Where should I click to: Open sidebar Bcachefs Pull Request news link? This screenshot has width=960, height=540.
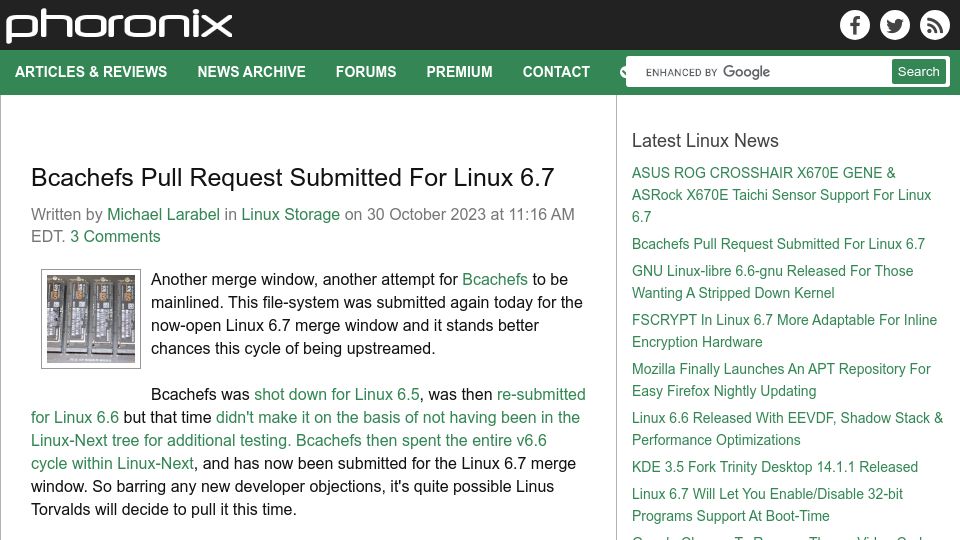point(778,244)
